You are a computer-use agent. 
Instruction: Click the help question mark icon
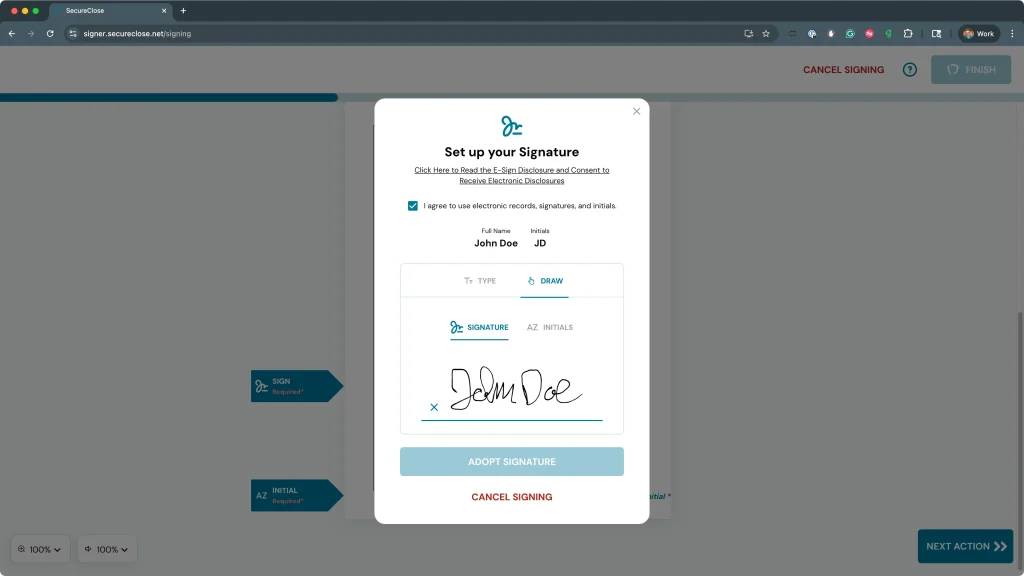point(909,70)
